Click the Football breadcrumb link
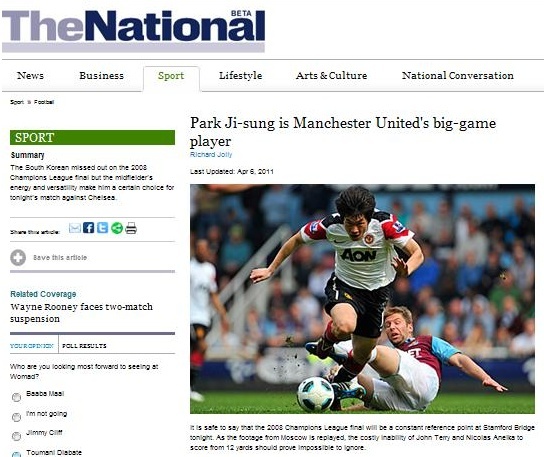 coord(44,102)
